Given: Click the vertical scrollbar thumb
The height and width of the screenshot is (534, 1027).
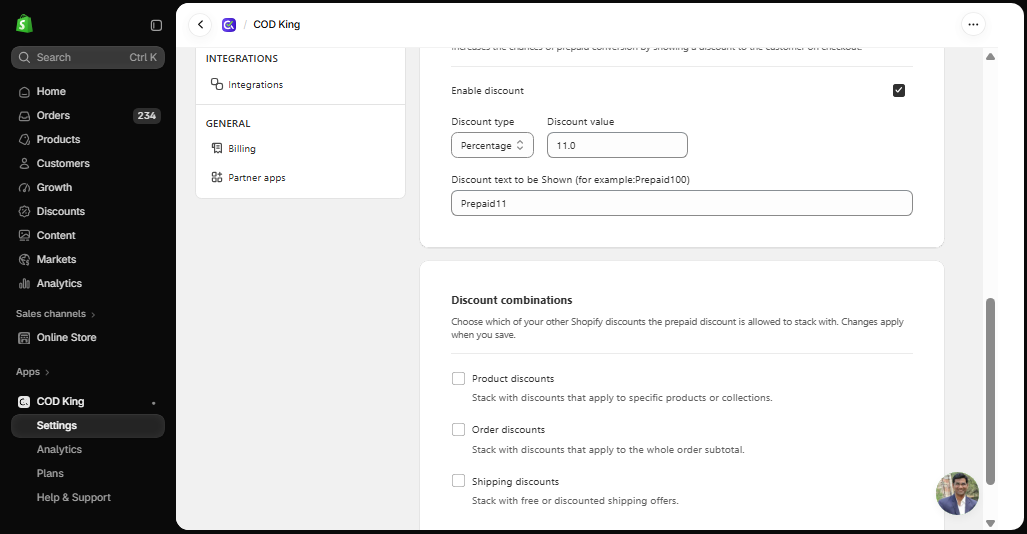Looking at the screenshot, I should click(990, 391).
